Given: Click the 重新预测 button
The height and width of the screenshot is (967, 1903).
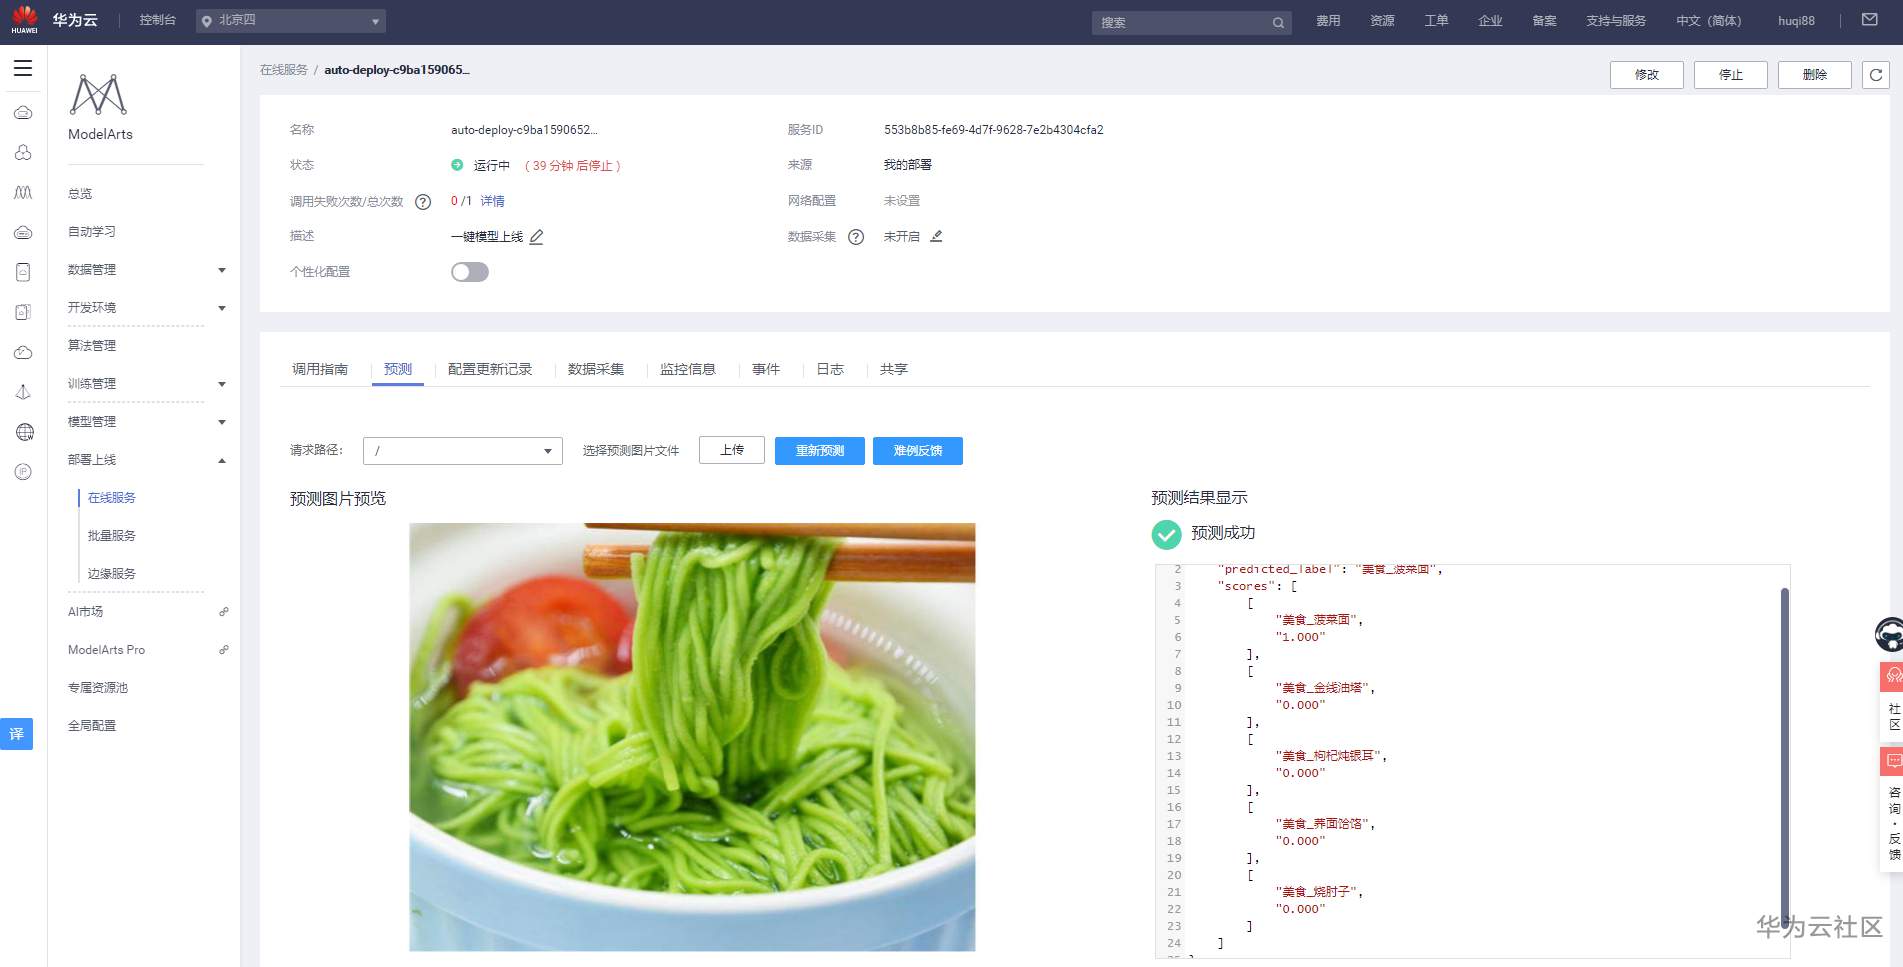Looking at the screenshot, I should [820, 451].
